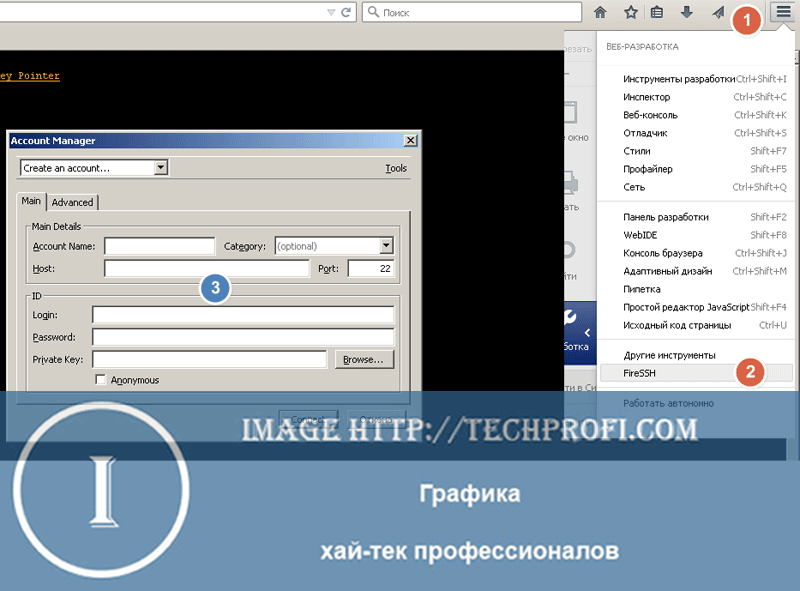Open Инструменты разработки menu item

[x=696, y=79]
